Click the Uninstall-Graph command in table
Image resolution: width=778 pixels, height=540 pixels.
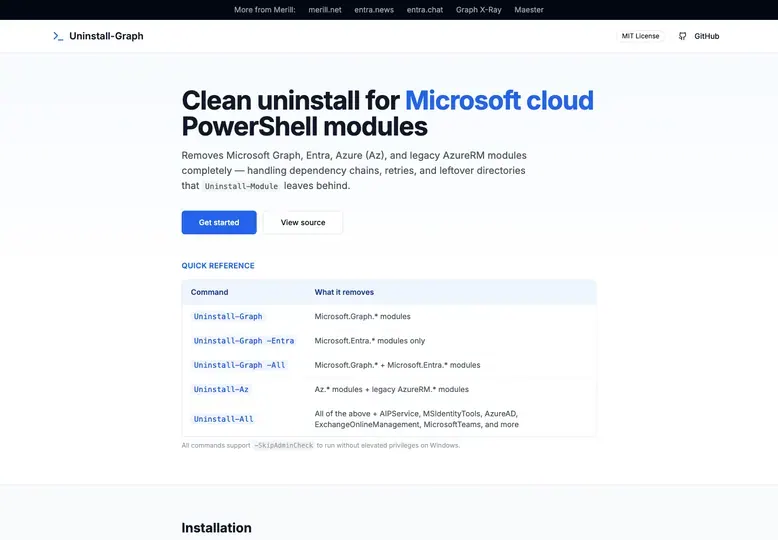pyautogui.click(x=228, y=317)
